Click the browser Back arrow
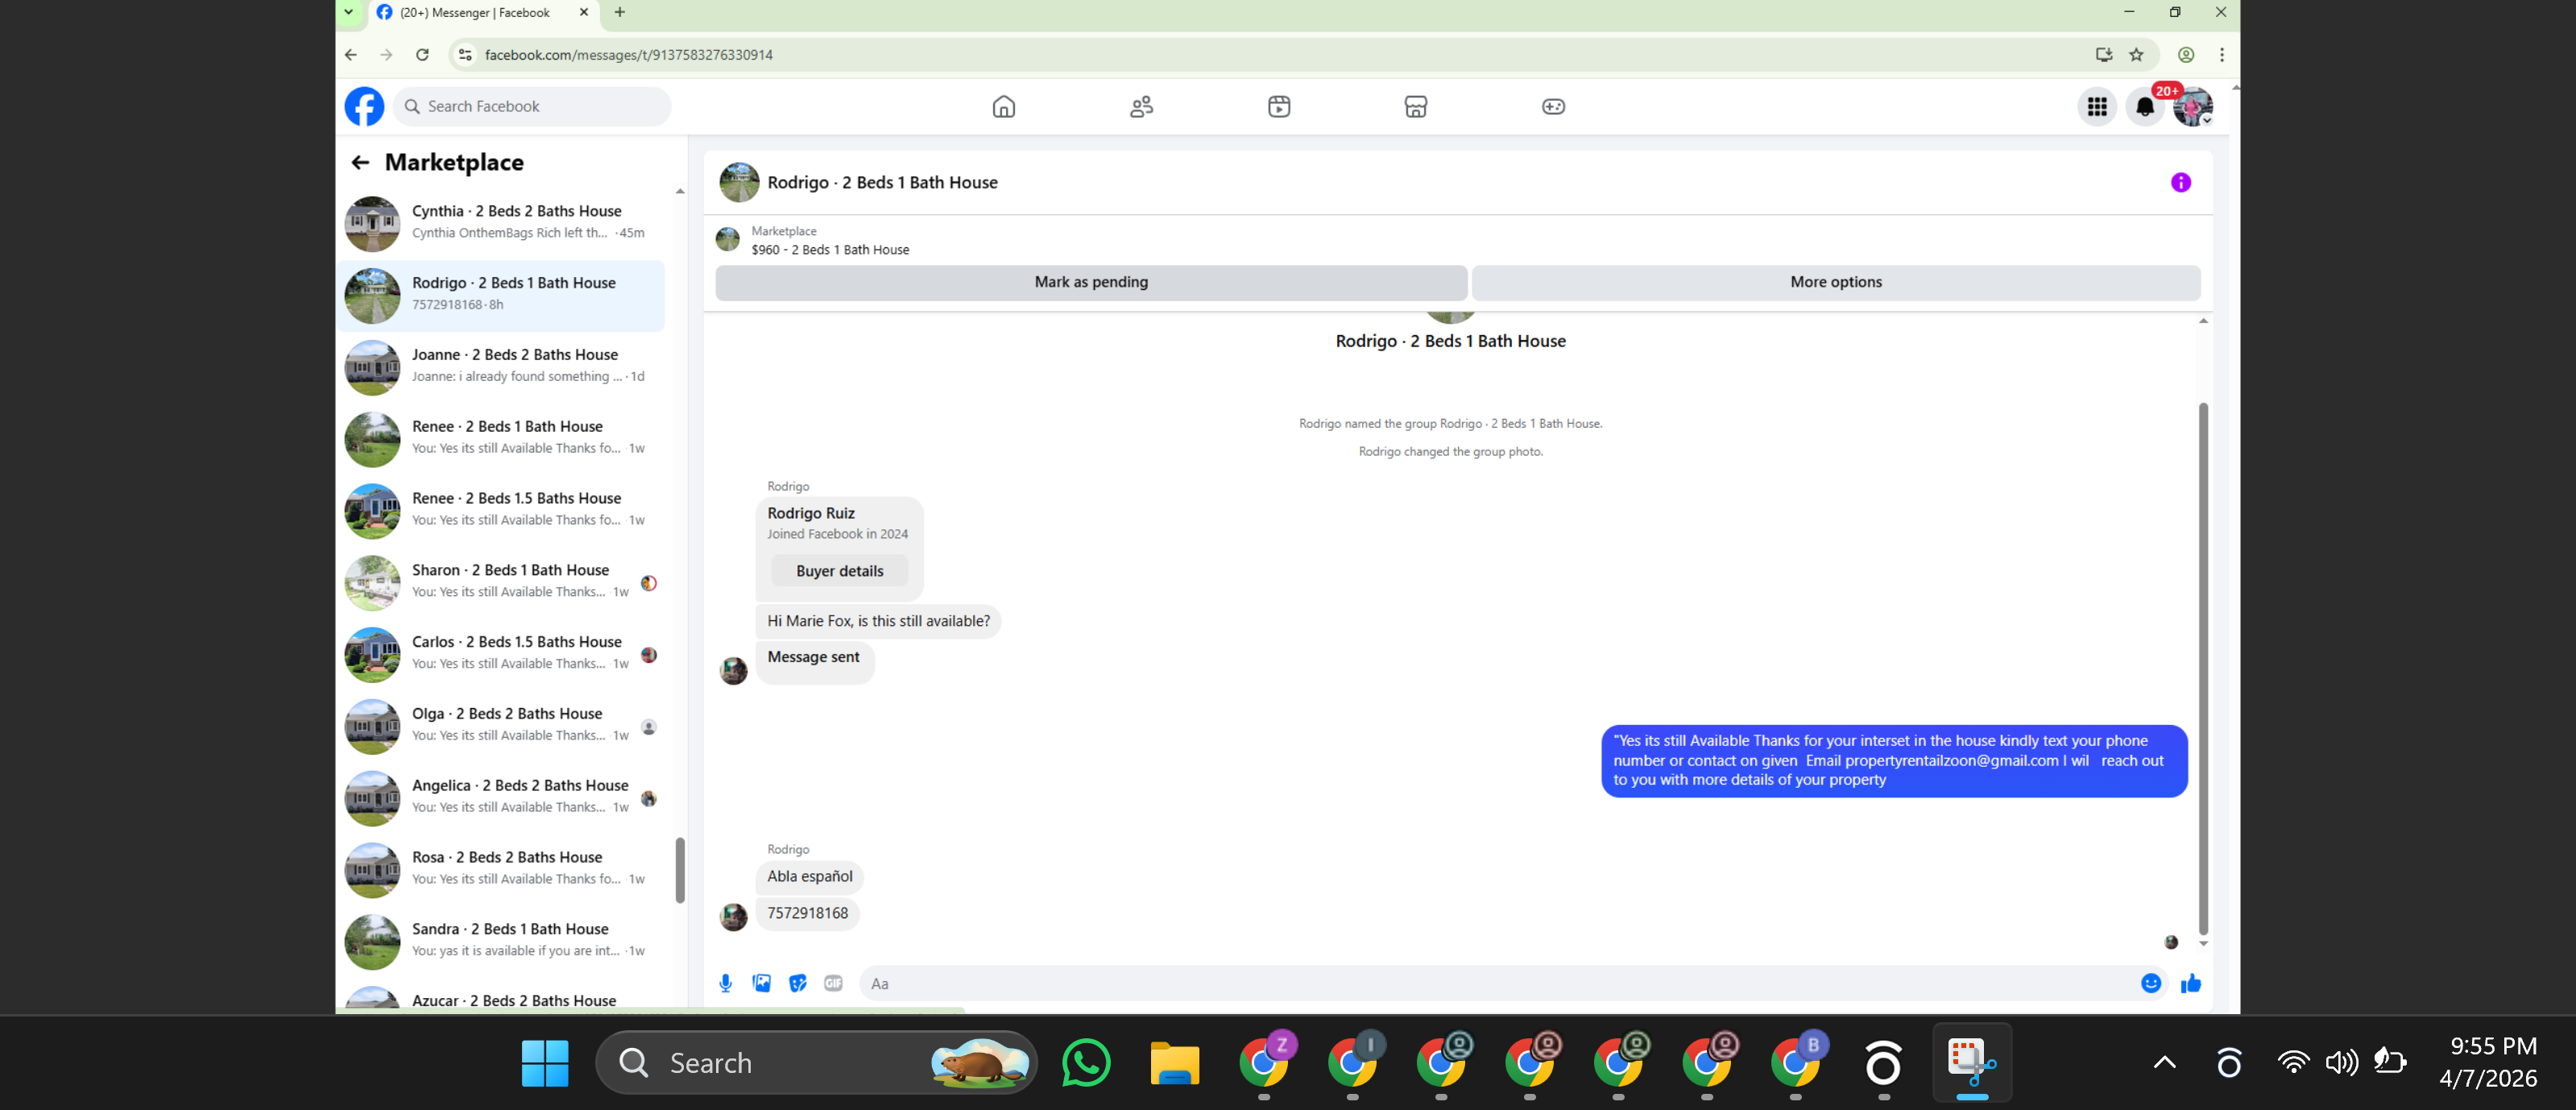Screen dimensions: 2576x1110 (x=351, y=55)
